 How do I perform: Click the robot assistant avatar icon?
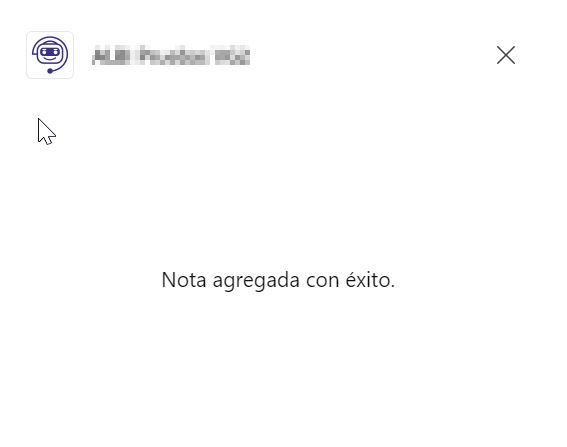pos(50,55)
